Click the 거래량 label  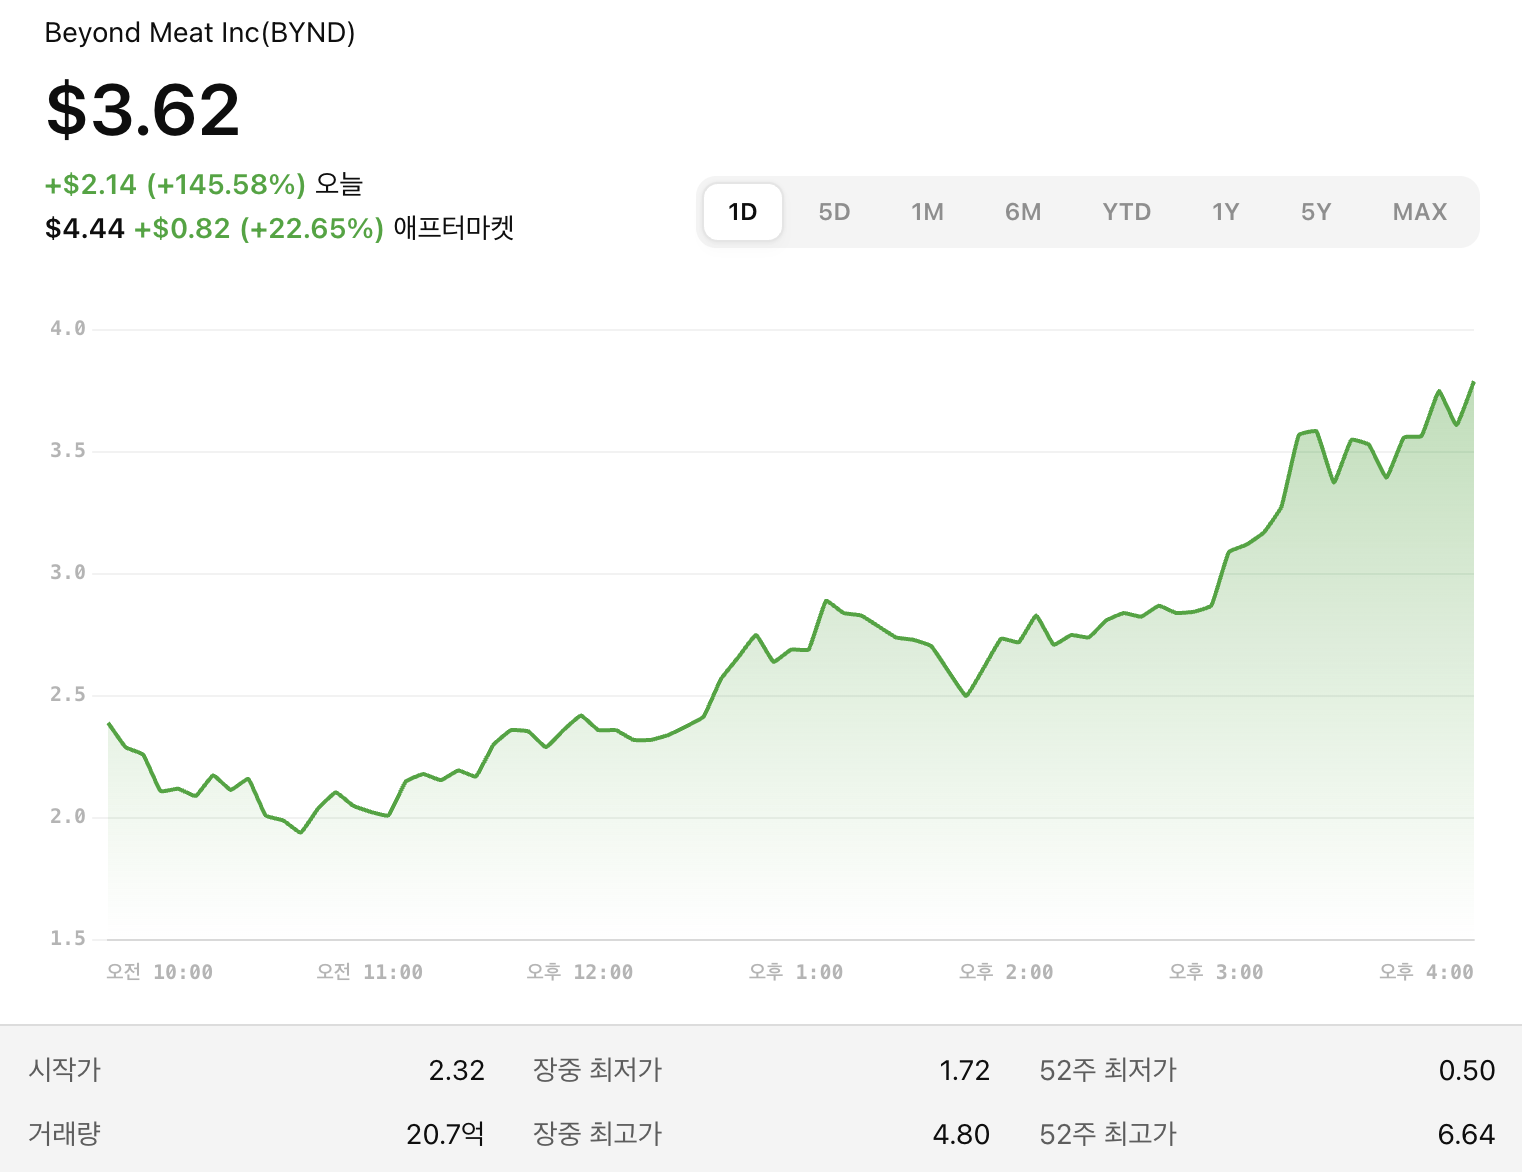coord(65,1134)
